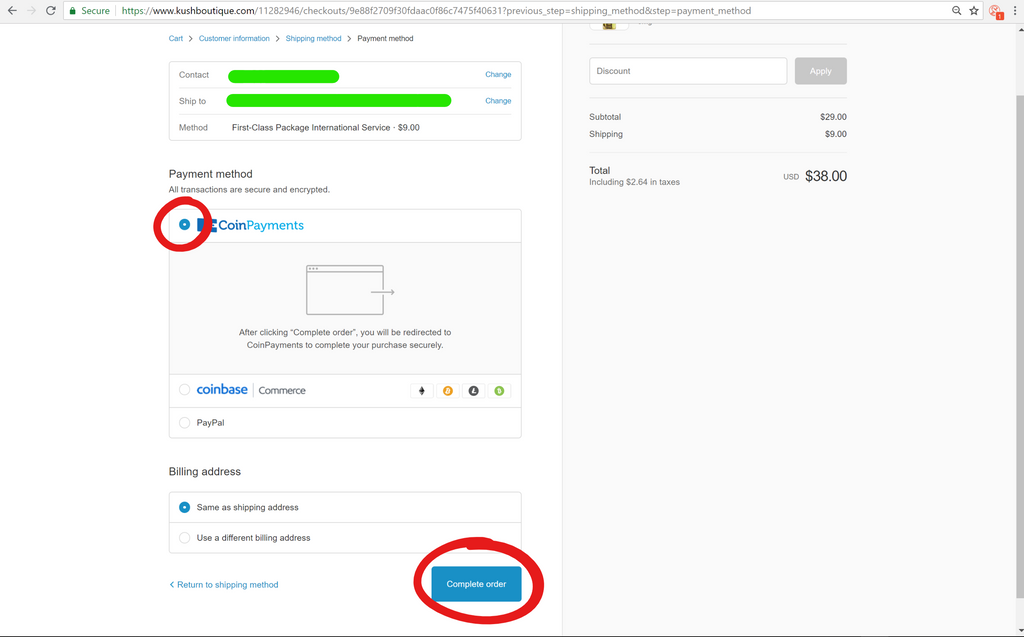Click the CoinPayments logo
The width and height of the screenshot is (1024, 637).
click(x=251, y=225)
